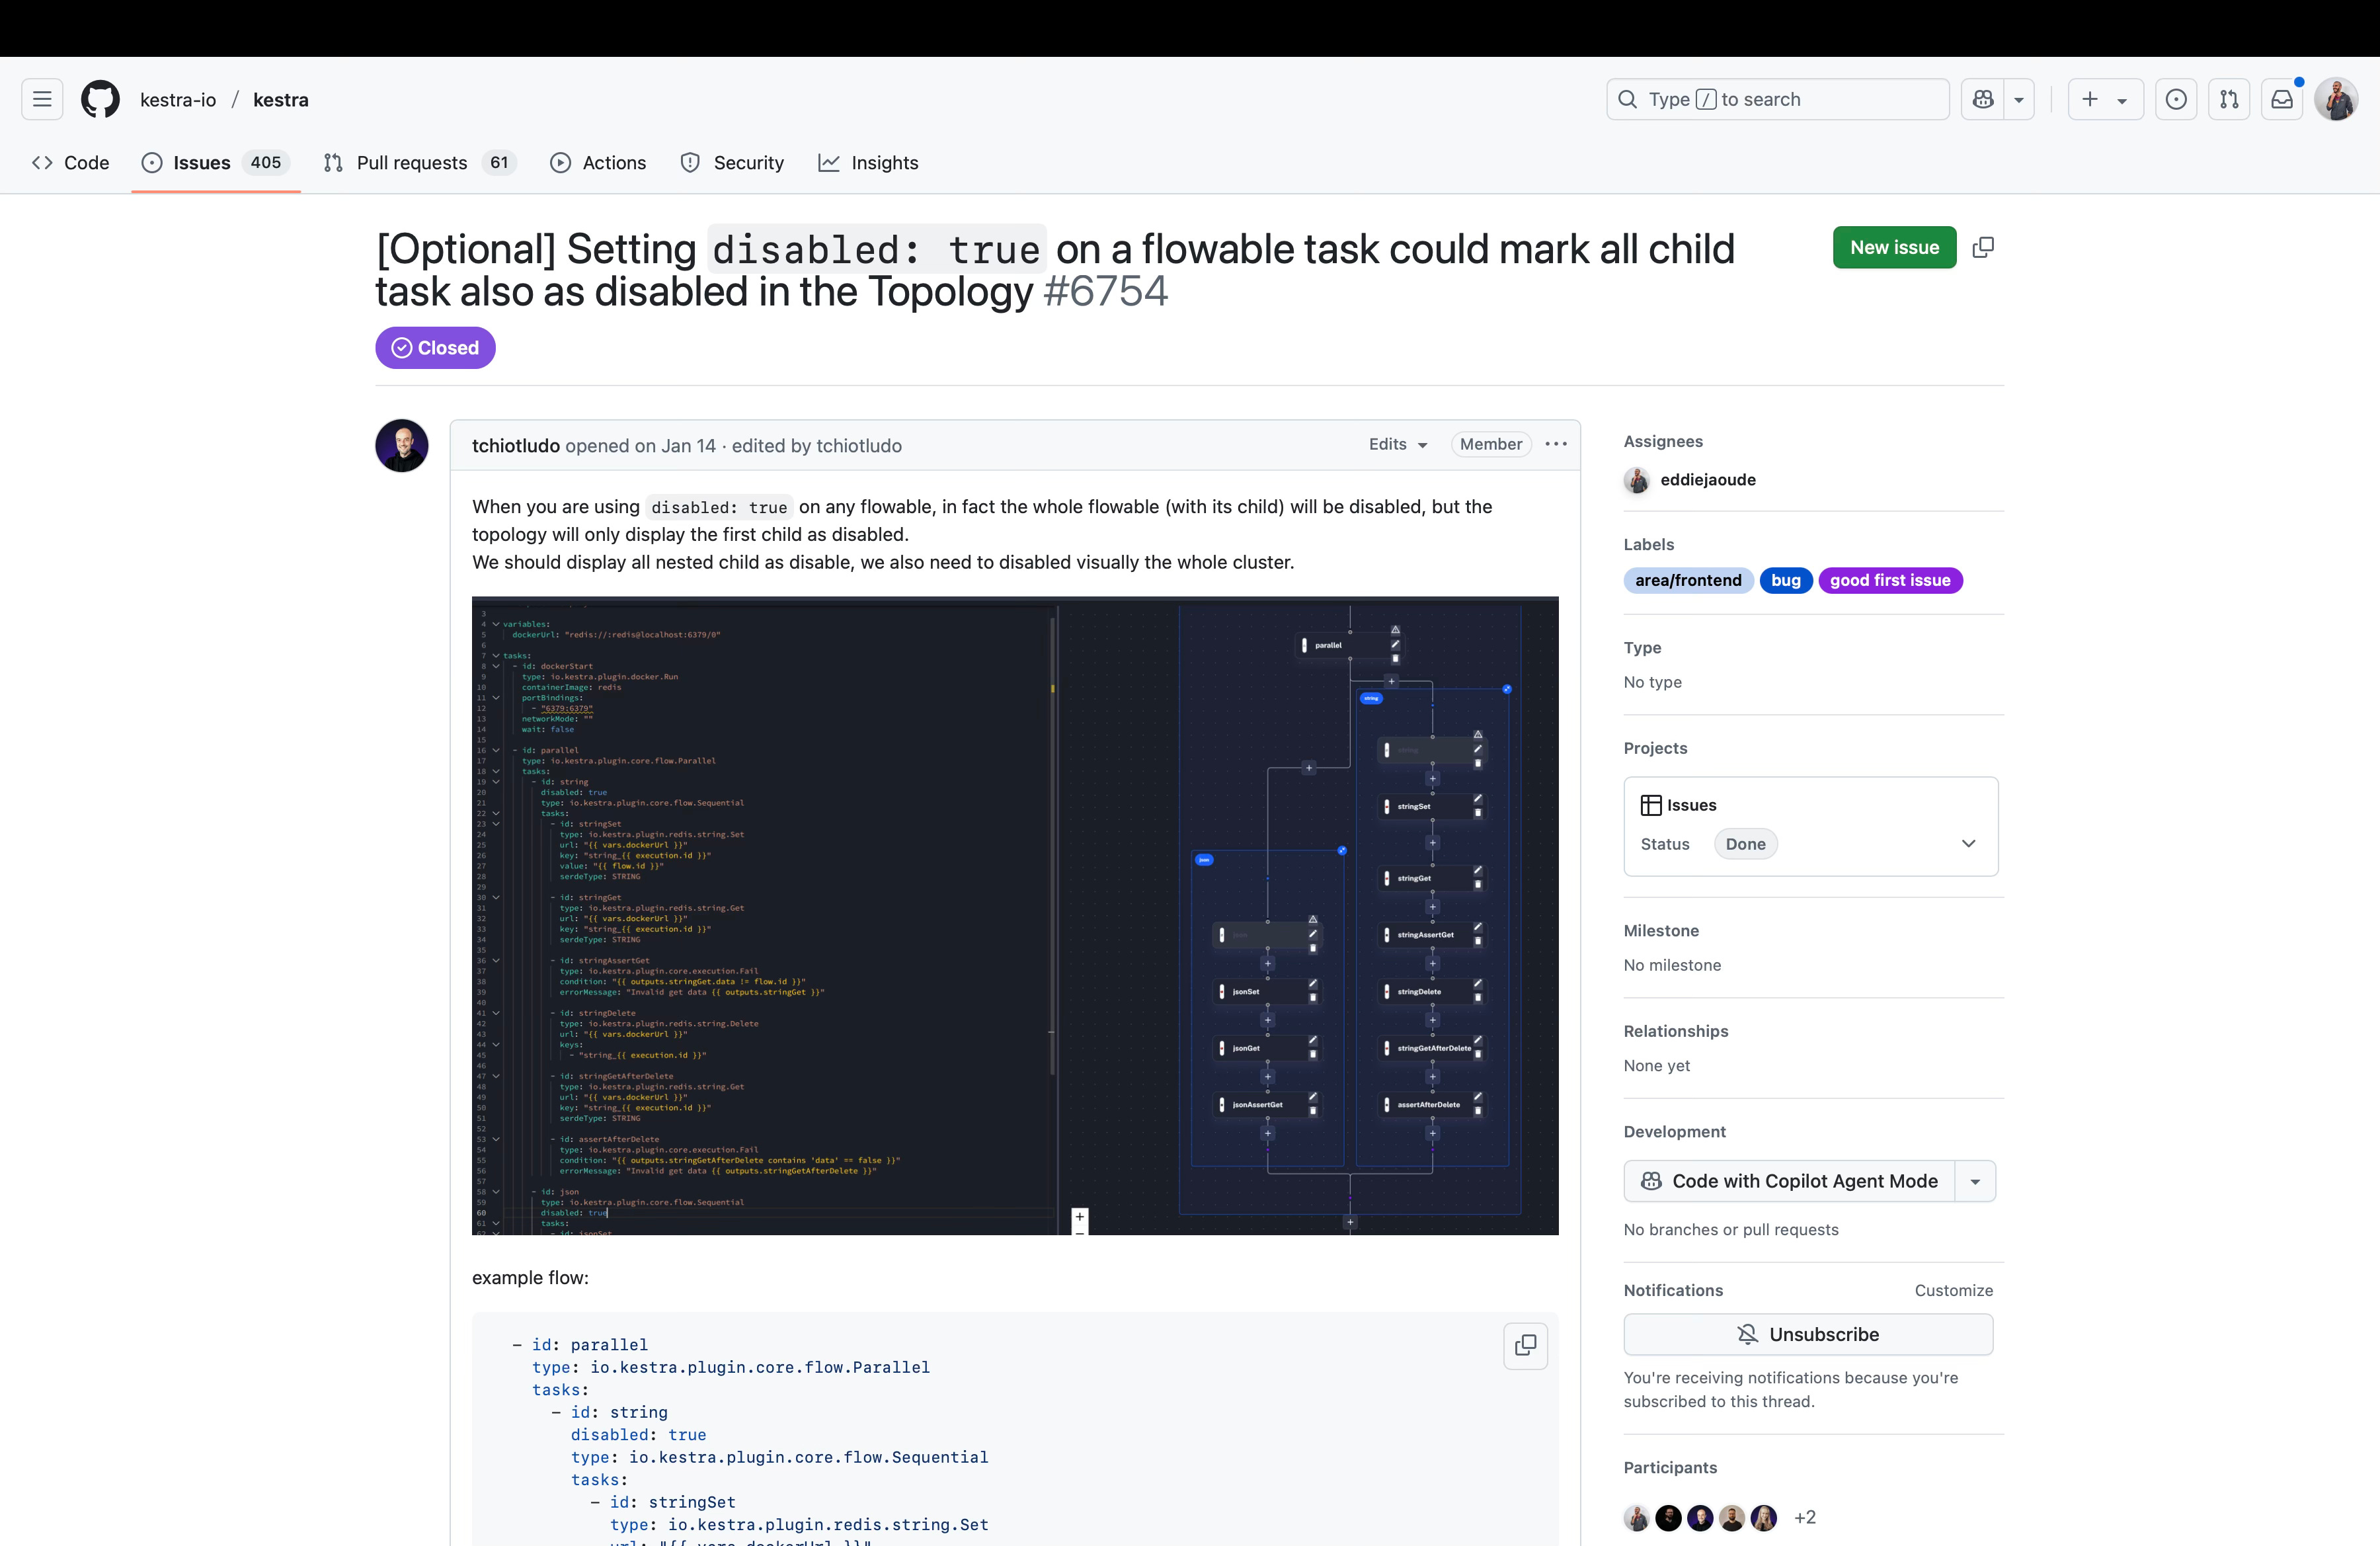The image size is (2380, 1546).
Task: Open your pull requests icon in header
Action: click(x=2229, y=99)
